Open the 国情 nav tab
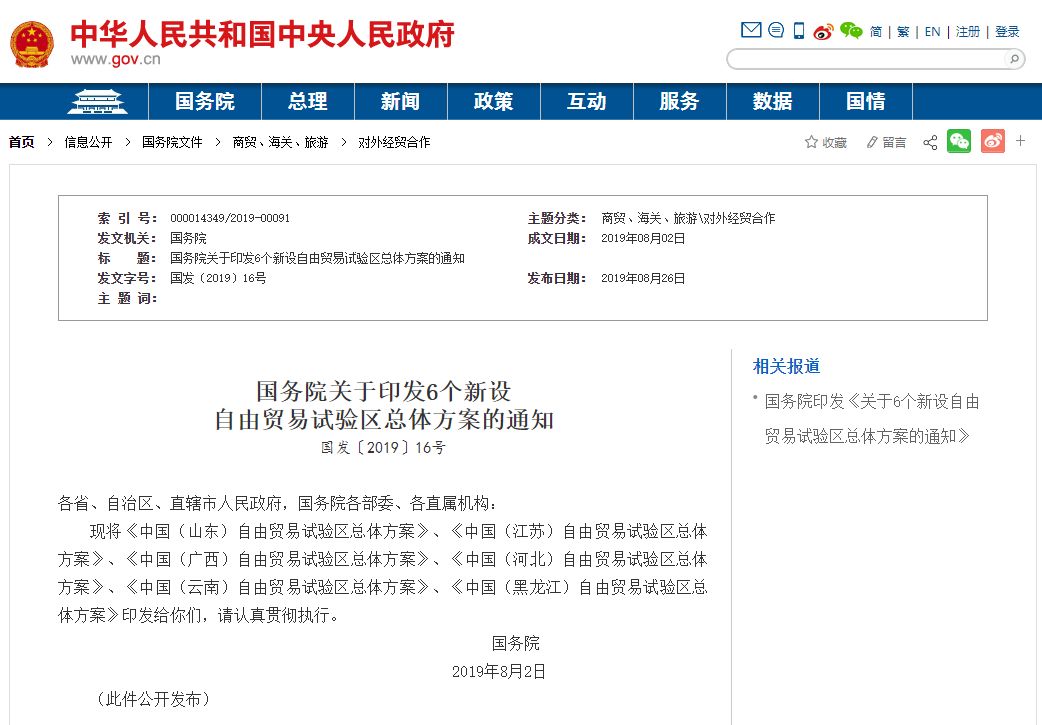Image resolution: width=1042 pixels, height=725 pixels. coord(866,102)
